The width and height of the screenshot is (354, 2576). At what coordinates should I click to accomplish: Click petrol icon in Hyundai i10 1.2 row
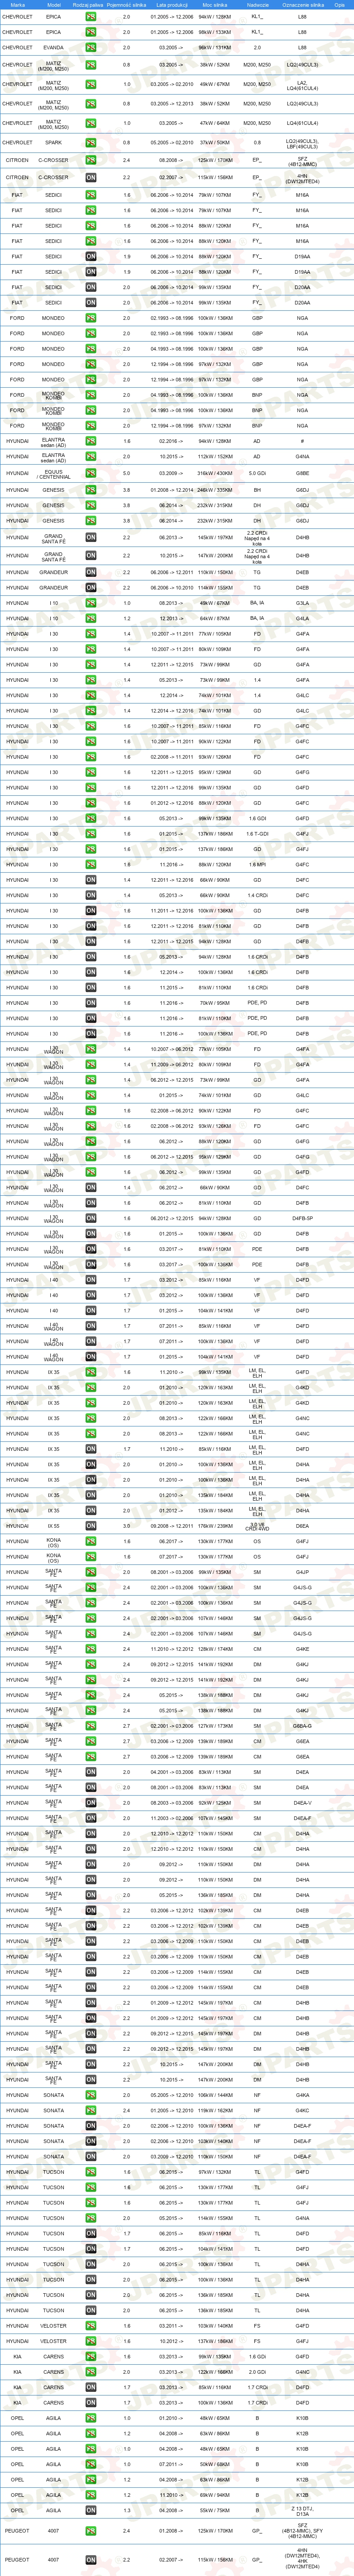pyautogui.click(x=91, y=618)
